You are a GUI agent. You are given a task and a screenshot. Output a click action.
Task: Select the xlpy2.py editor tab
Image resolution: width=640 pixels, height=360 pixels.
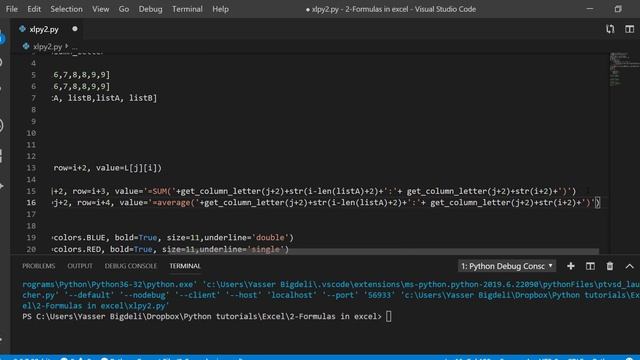pos(44,29)
